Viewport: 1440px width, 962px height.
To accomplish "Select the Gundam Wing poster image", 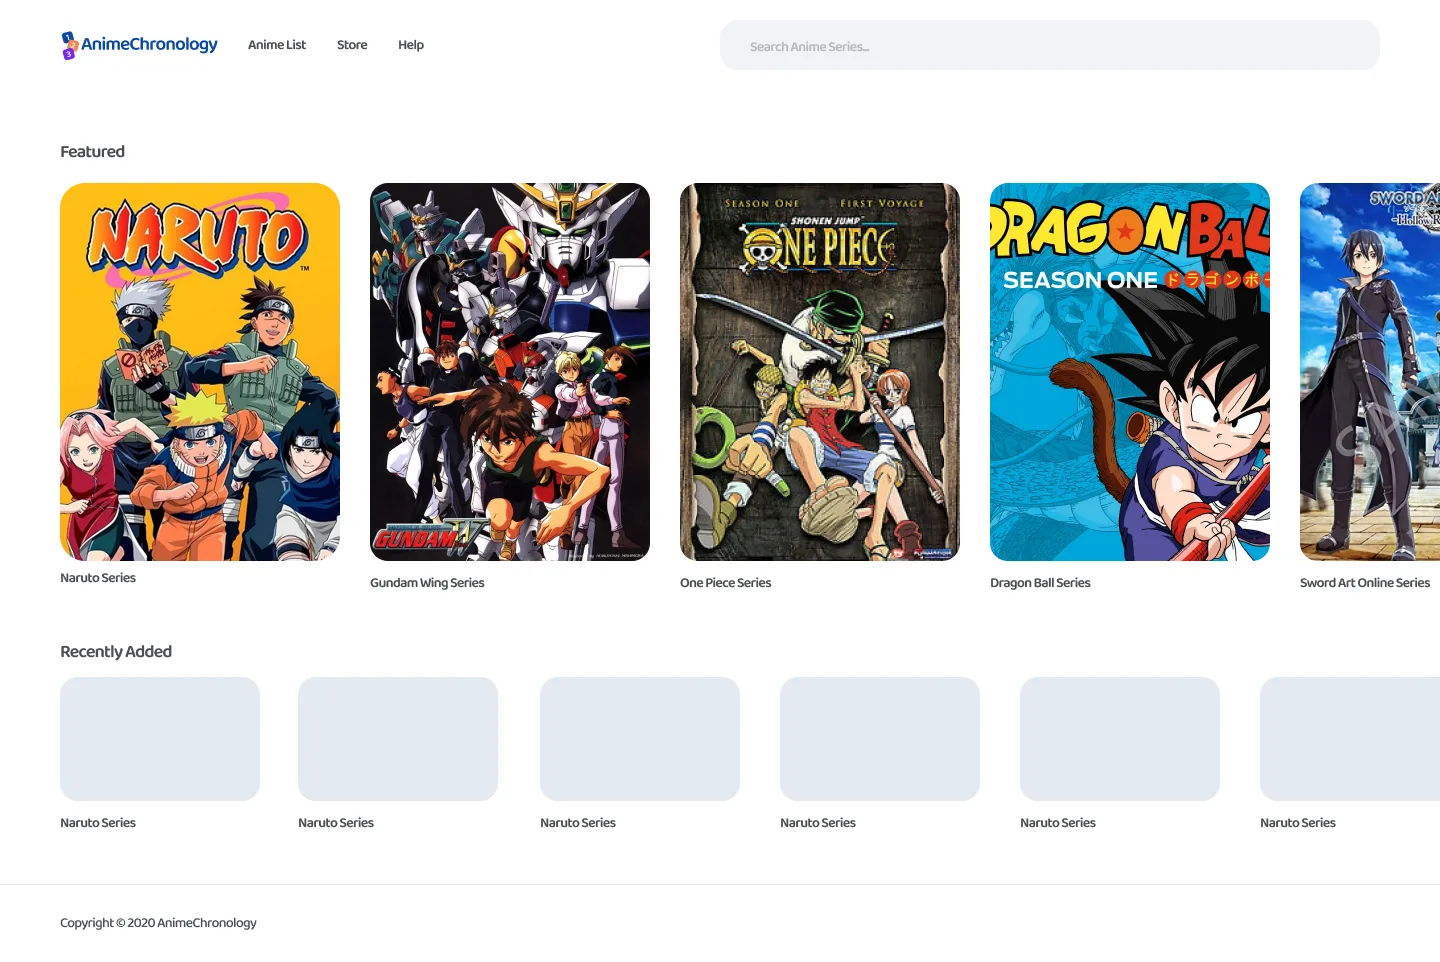I will click(510, 372).
